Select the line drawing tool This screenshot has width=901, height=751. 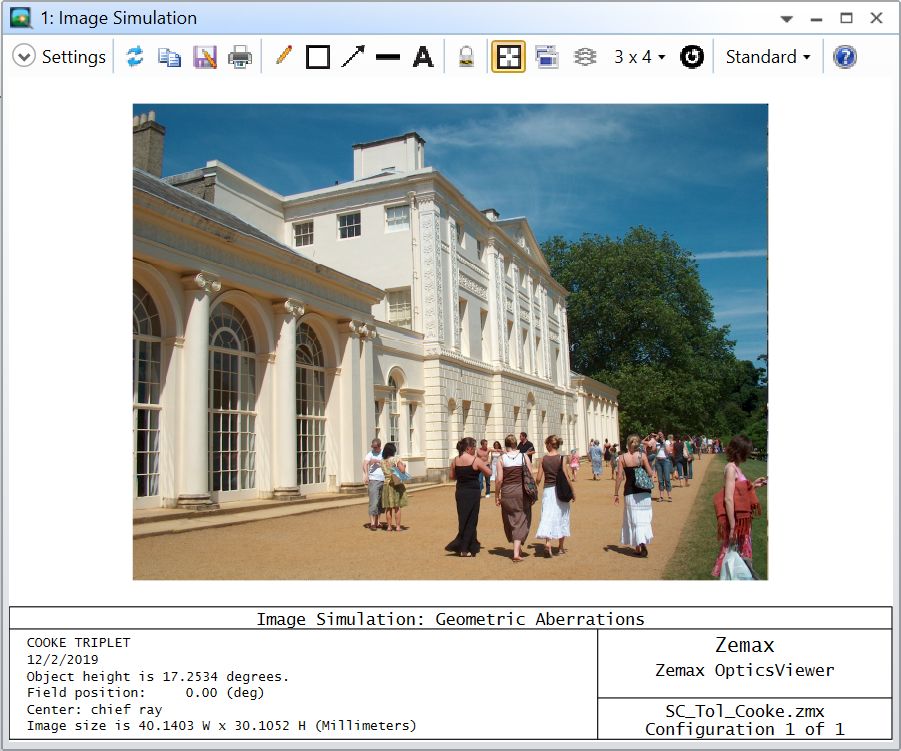(x=388, y=57)
